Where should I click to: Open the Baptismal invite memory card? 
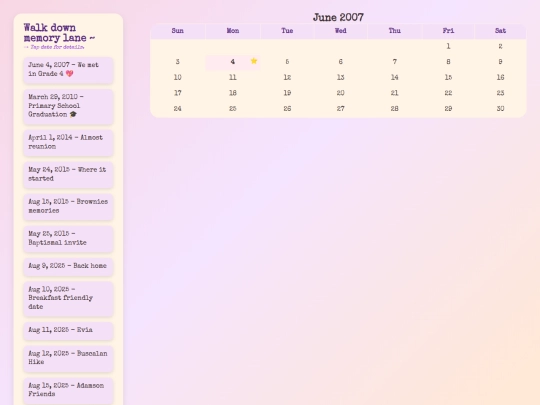click(68, 238)
